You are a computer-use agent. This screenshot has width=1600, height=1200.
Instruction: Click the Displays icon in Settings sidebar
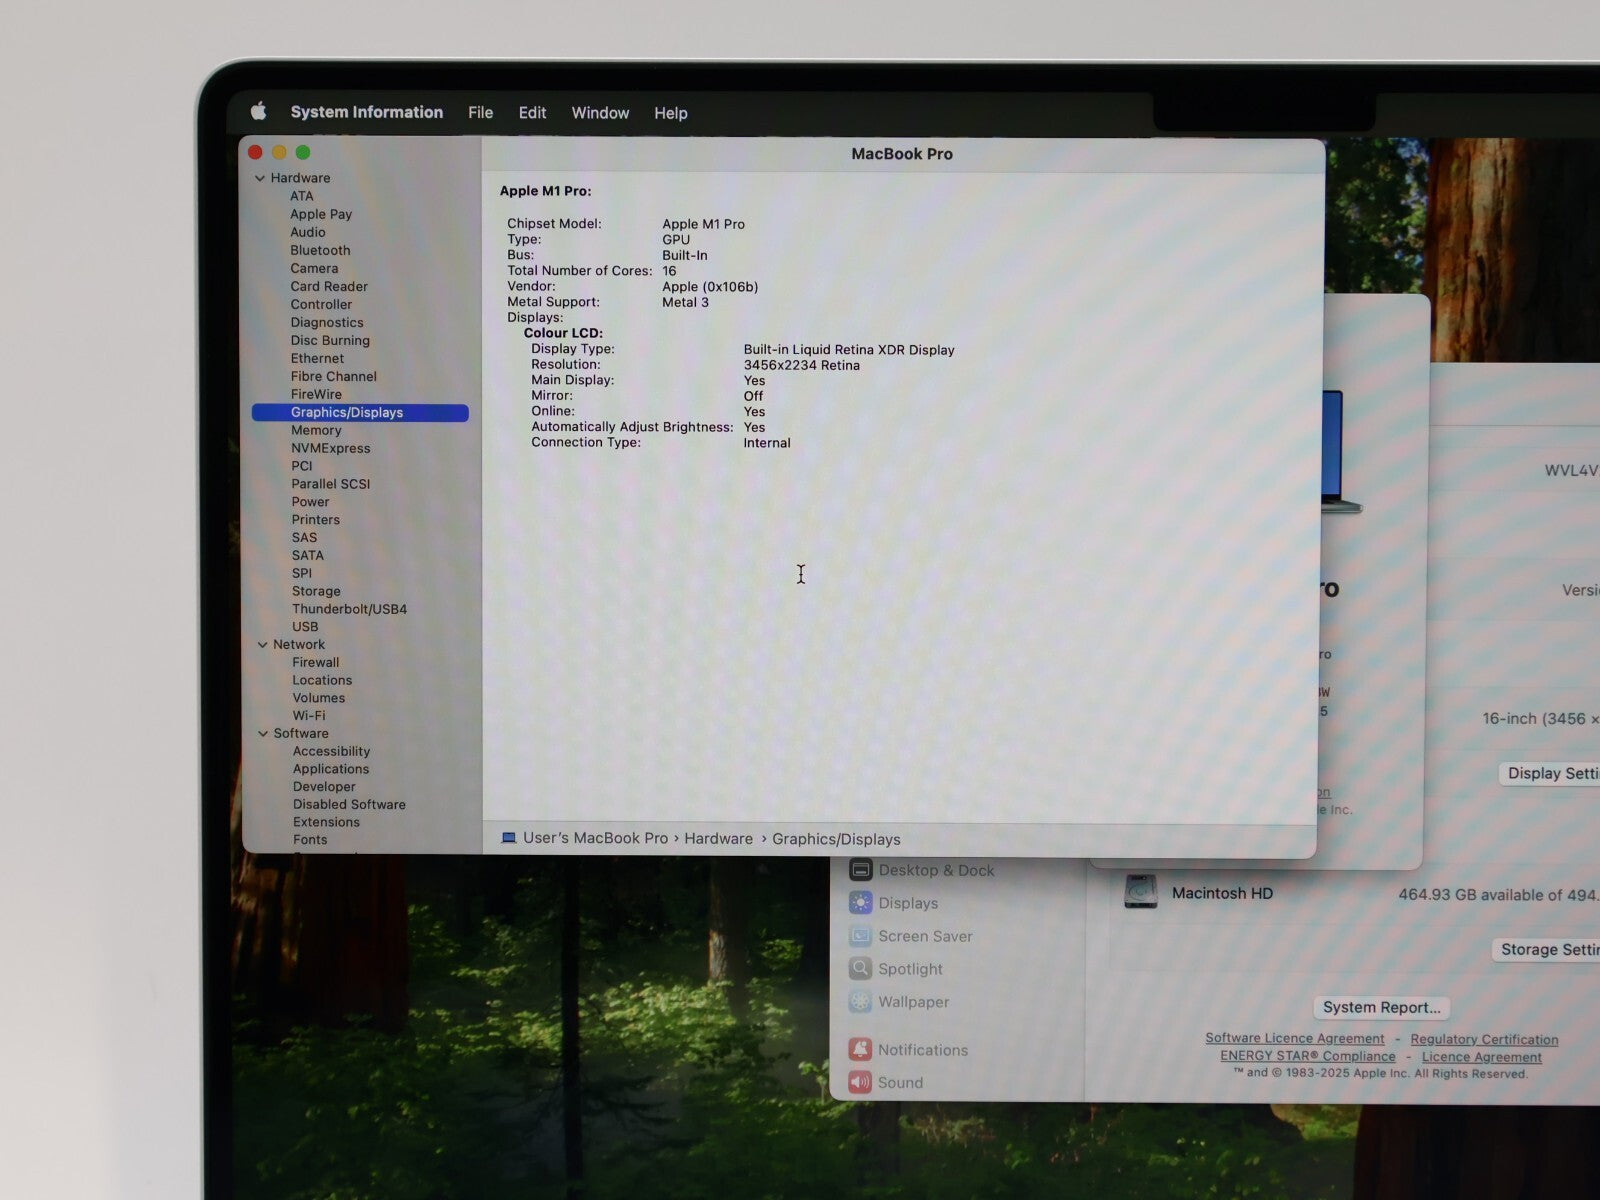coord(861,903)
